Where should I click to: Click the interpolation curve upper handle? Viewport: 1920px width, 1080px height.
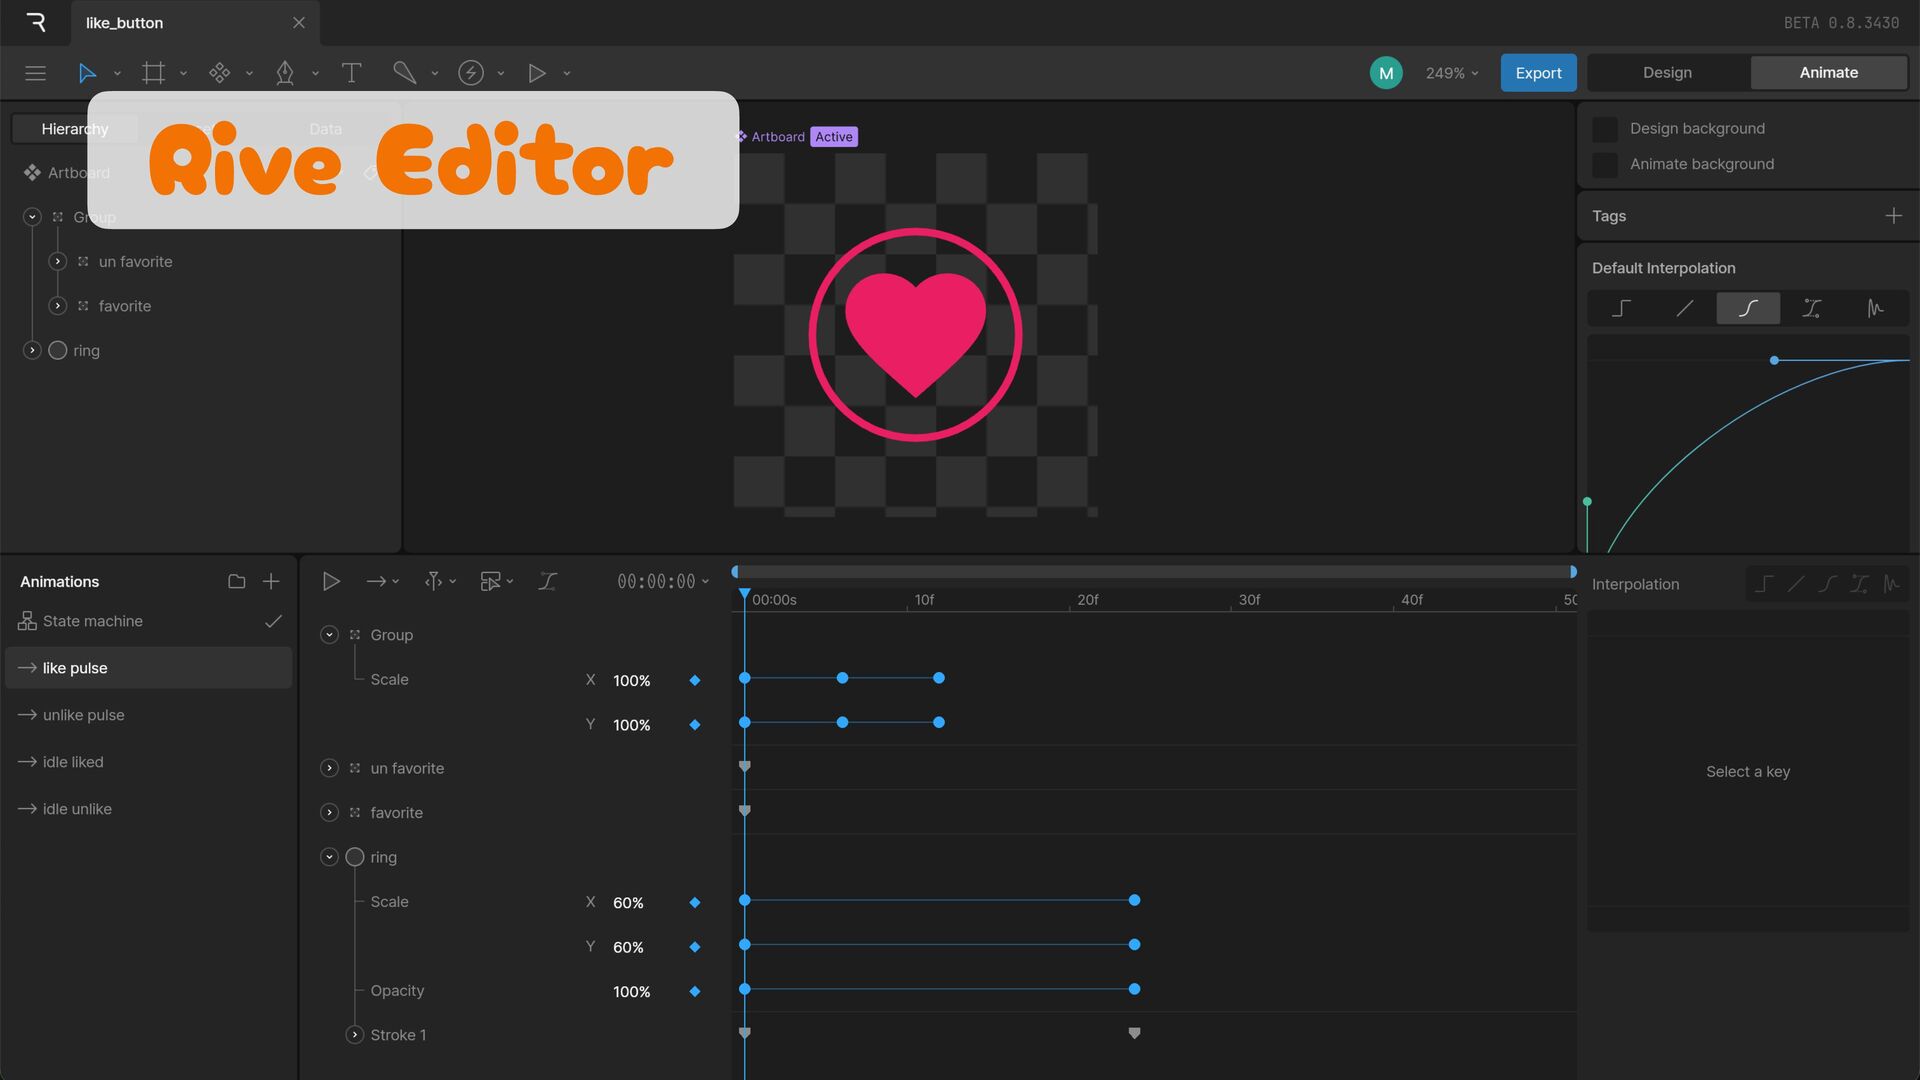(x=1774, y=360)
